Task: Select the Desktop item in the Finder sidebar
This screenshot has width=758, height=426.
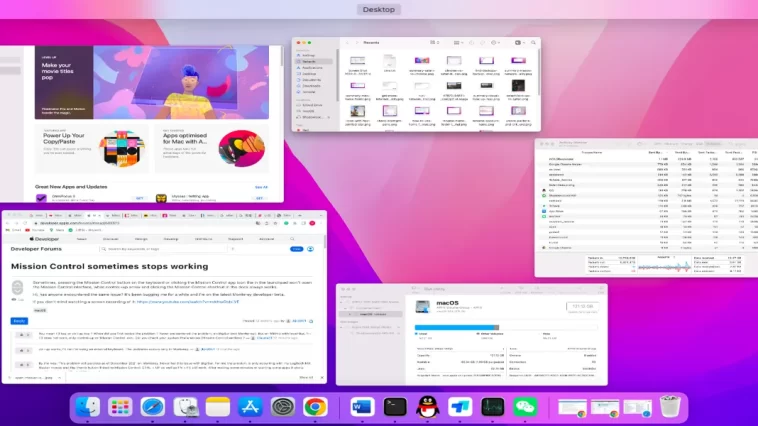Action: click(x=309, y=74)
